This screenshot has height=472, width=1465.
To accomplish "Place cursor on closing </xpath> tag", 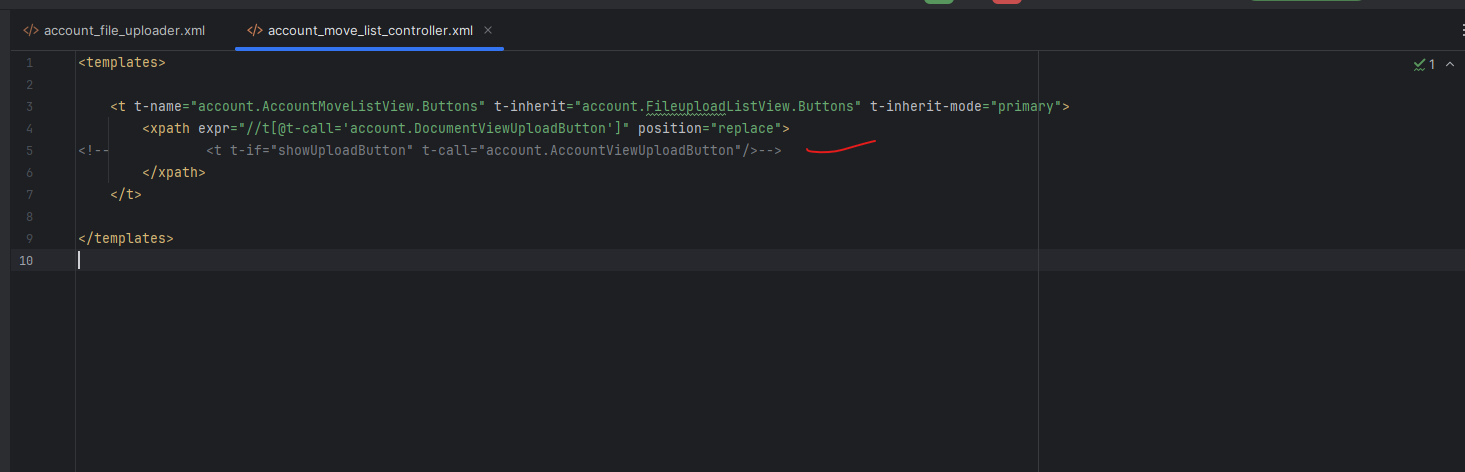I will click(x=174, y=173).
